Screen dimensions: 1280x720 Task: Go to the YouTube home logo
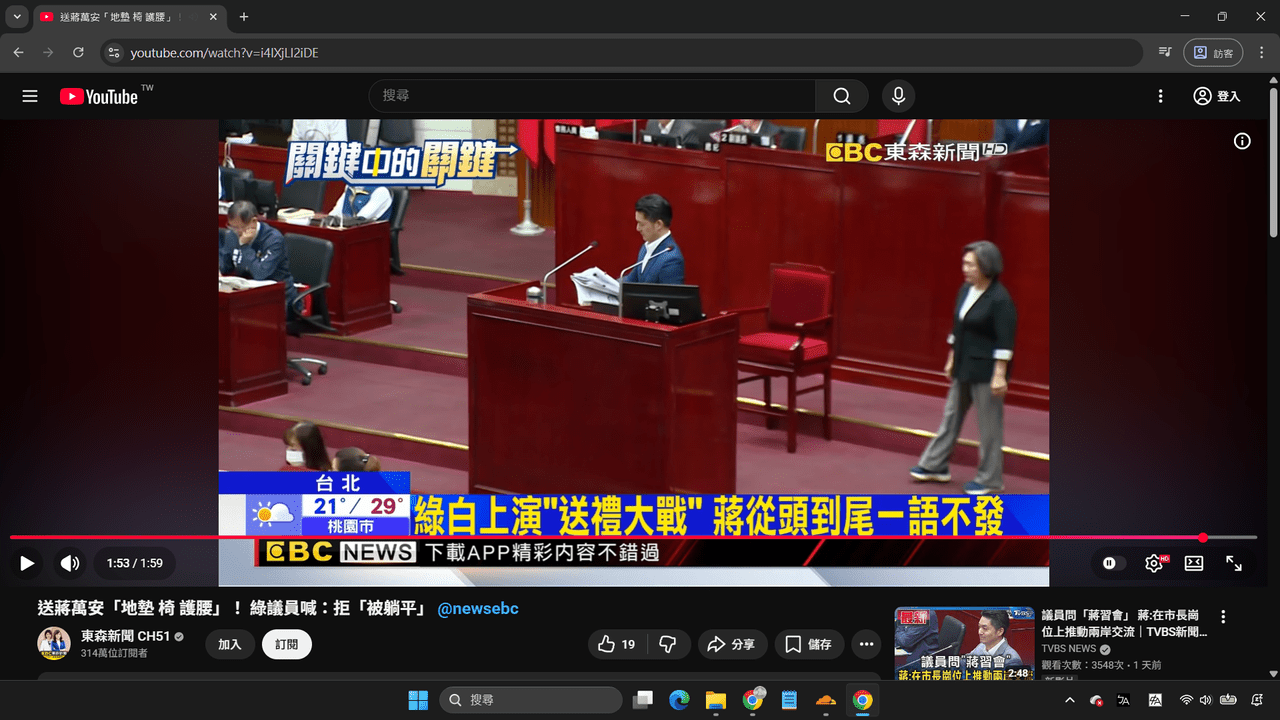pos(99,96)
